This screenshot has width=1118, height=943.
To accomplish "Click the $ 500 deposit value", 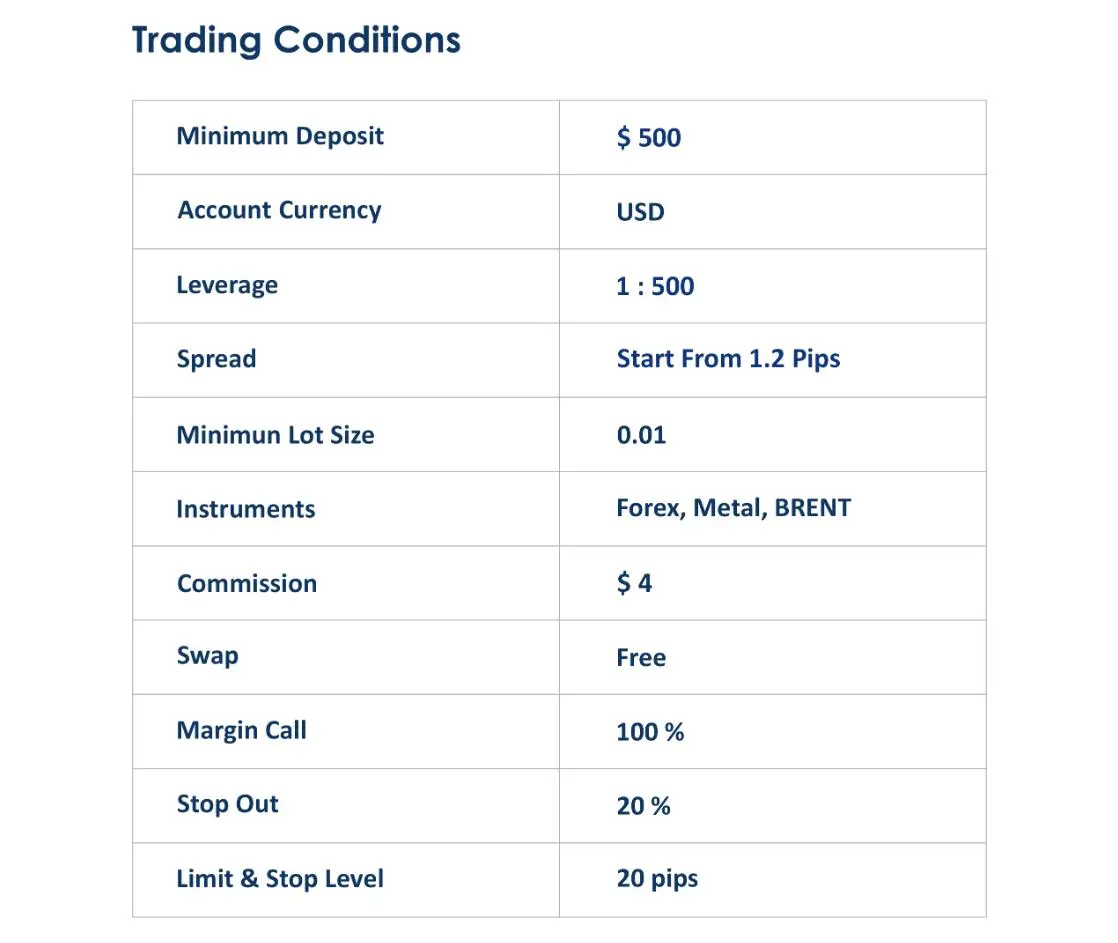I will tap(649, 138).
